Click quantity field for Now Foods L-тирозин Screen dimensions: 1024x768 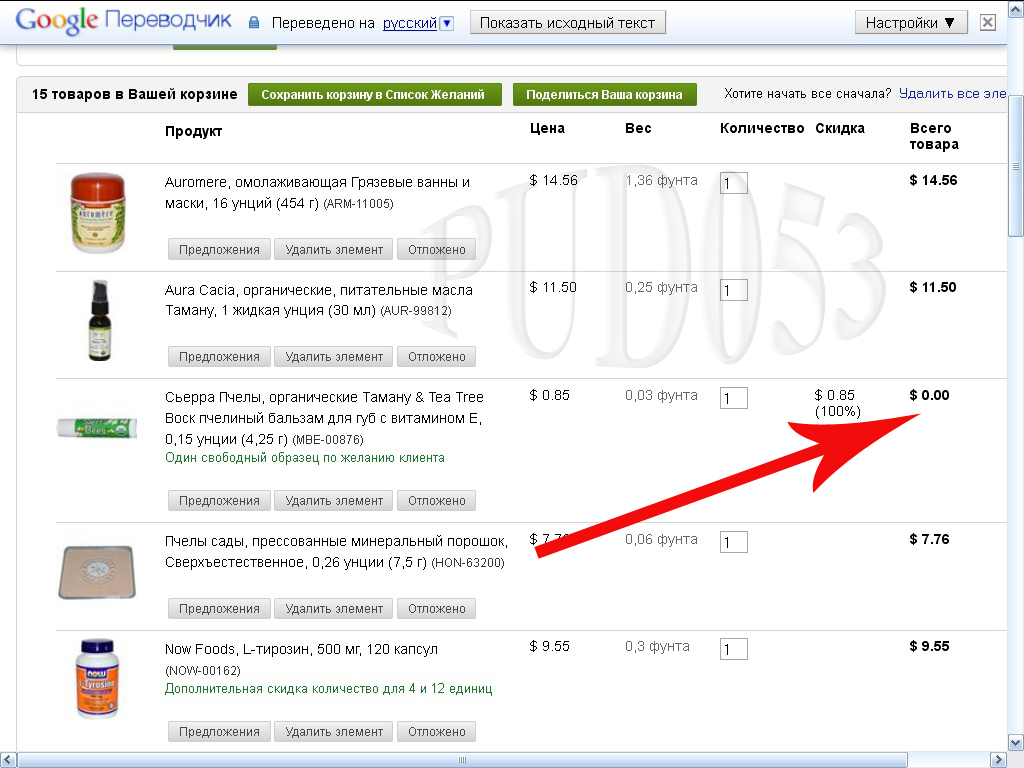click(733, 649)
